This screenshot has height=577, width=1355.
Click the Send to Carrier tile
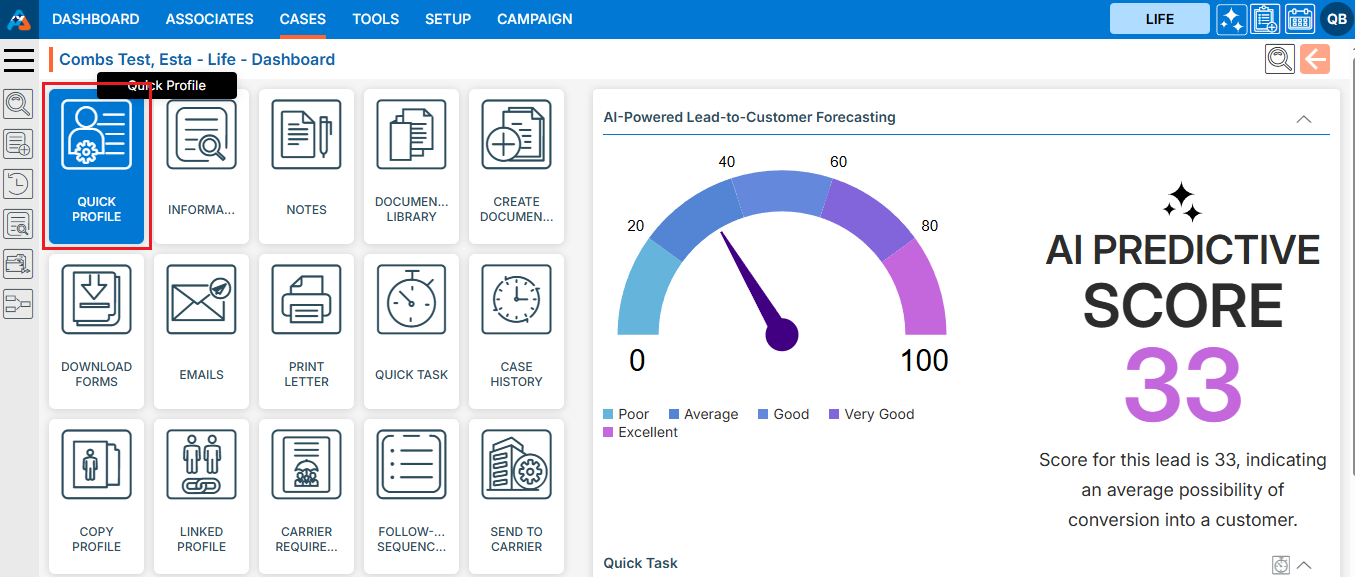click(x=516, y=496)
